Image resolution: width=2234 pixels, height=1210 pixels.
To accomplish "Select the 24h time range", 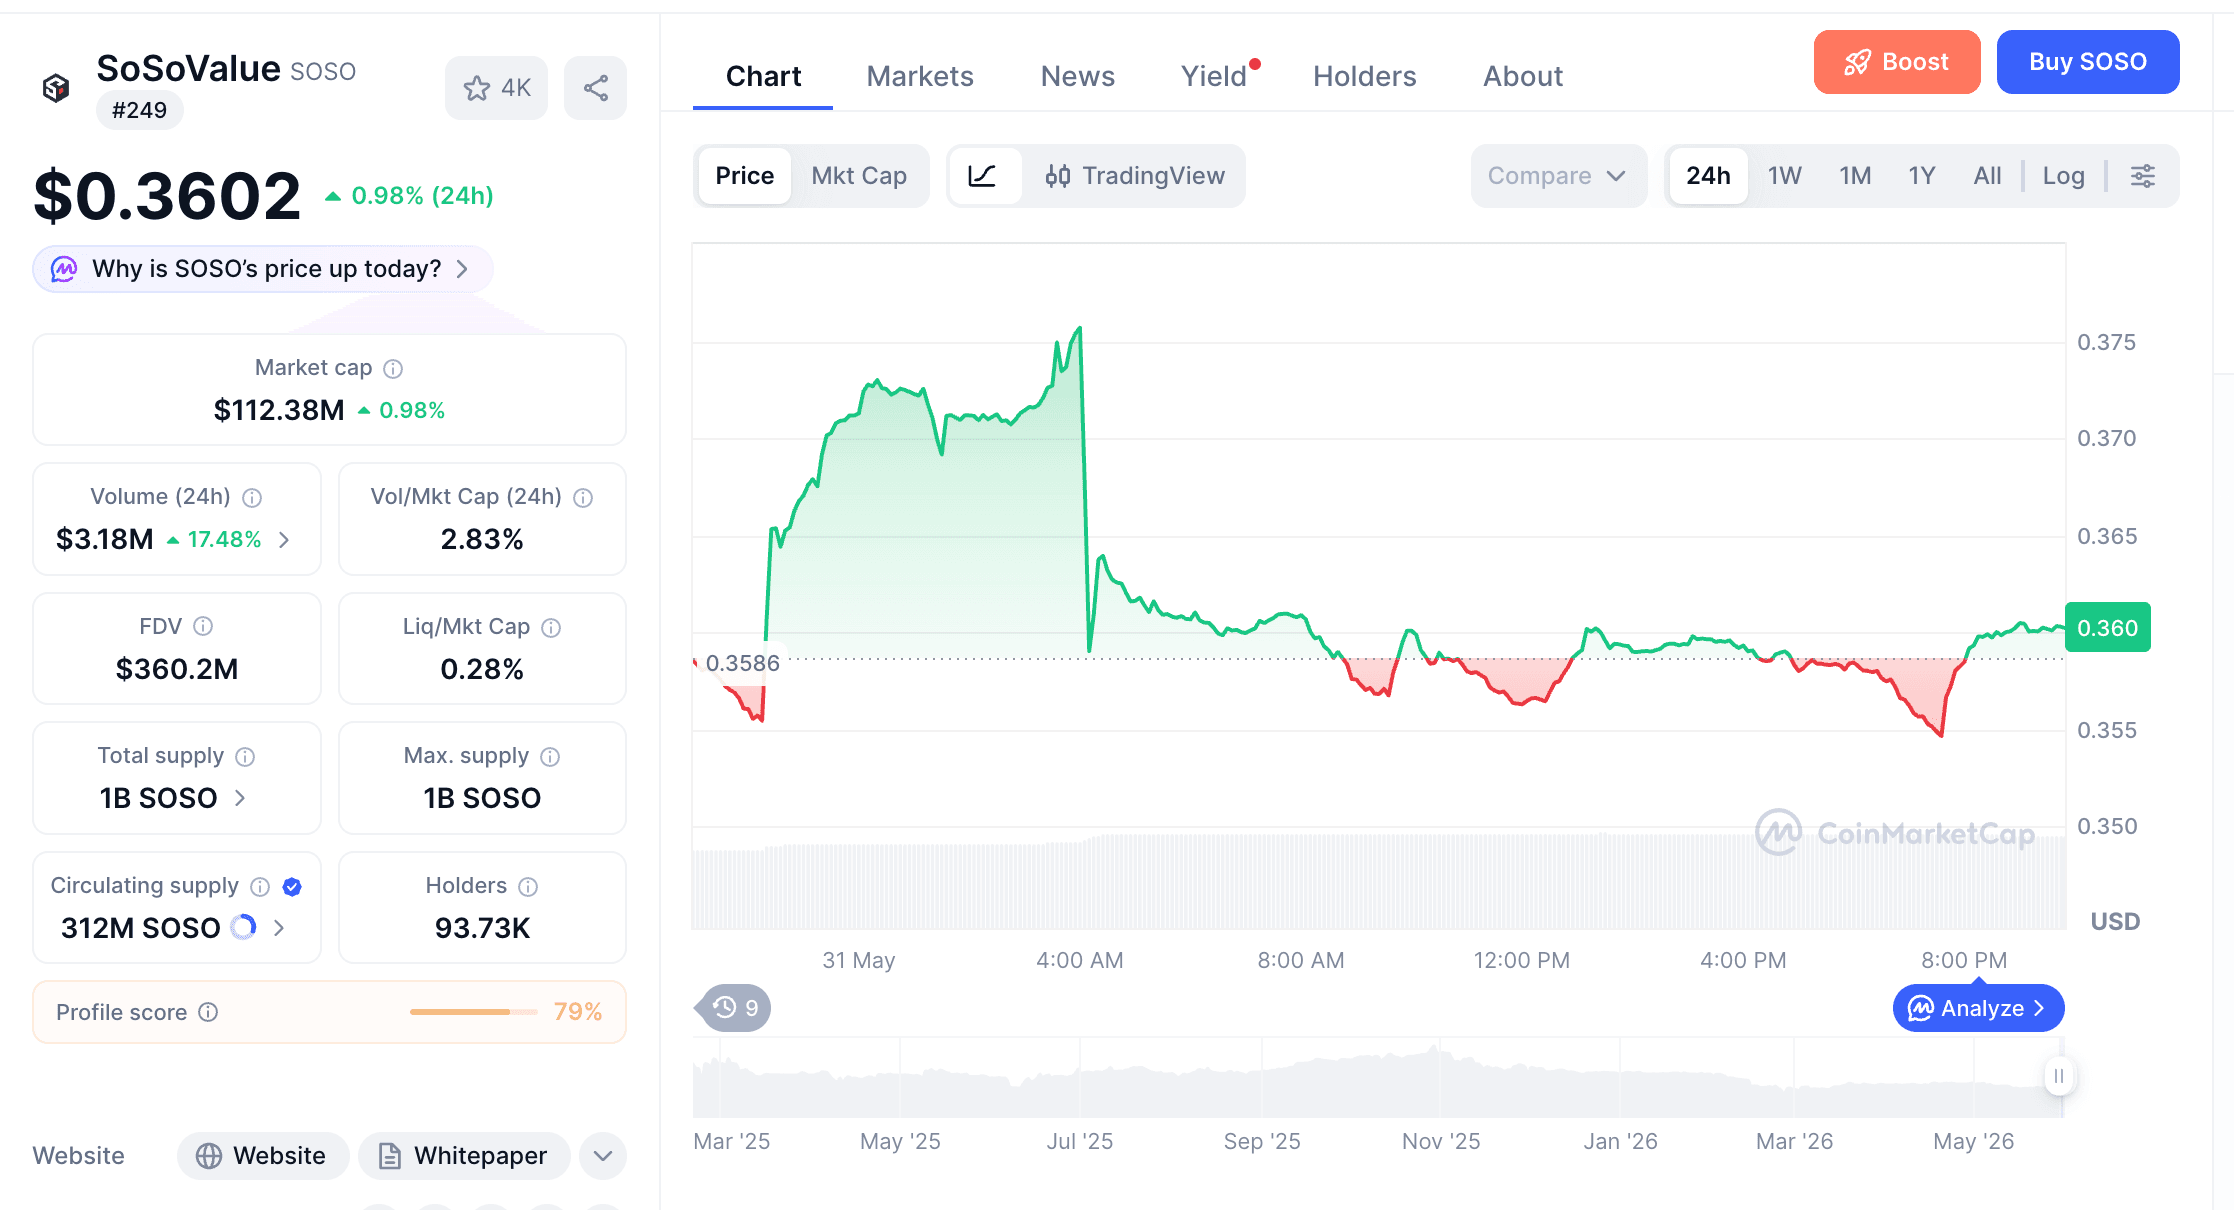I will pyautogui.click(x=1708, y=176).
